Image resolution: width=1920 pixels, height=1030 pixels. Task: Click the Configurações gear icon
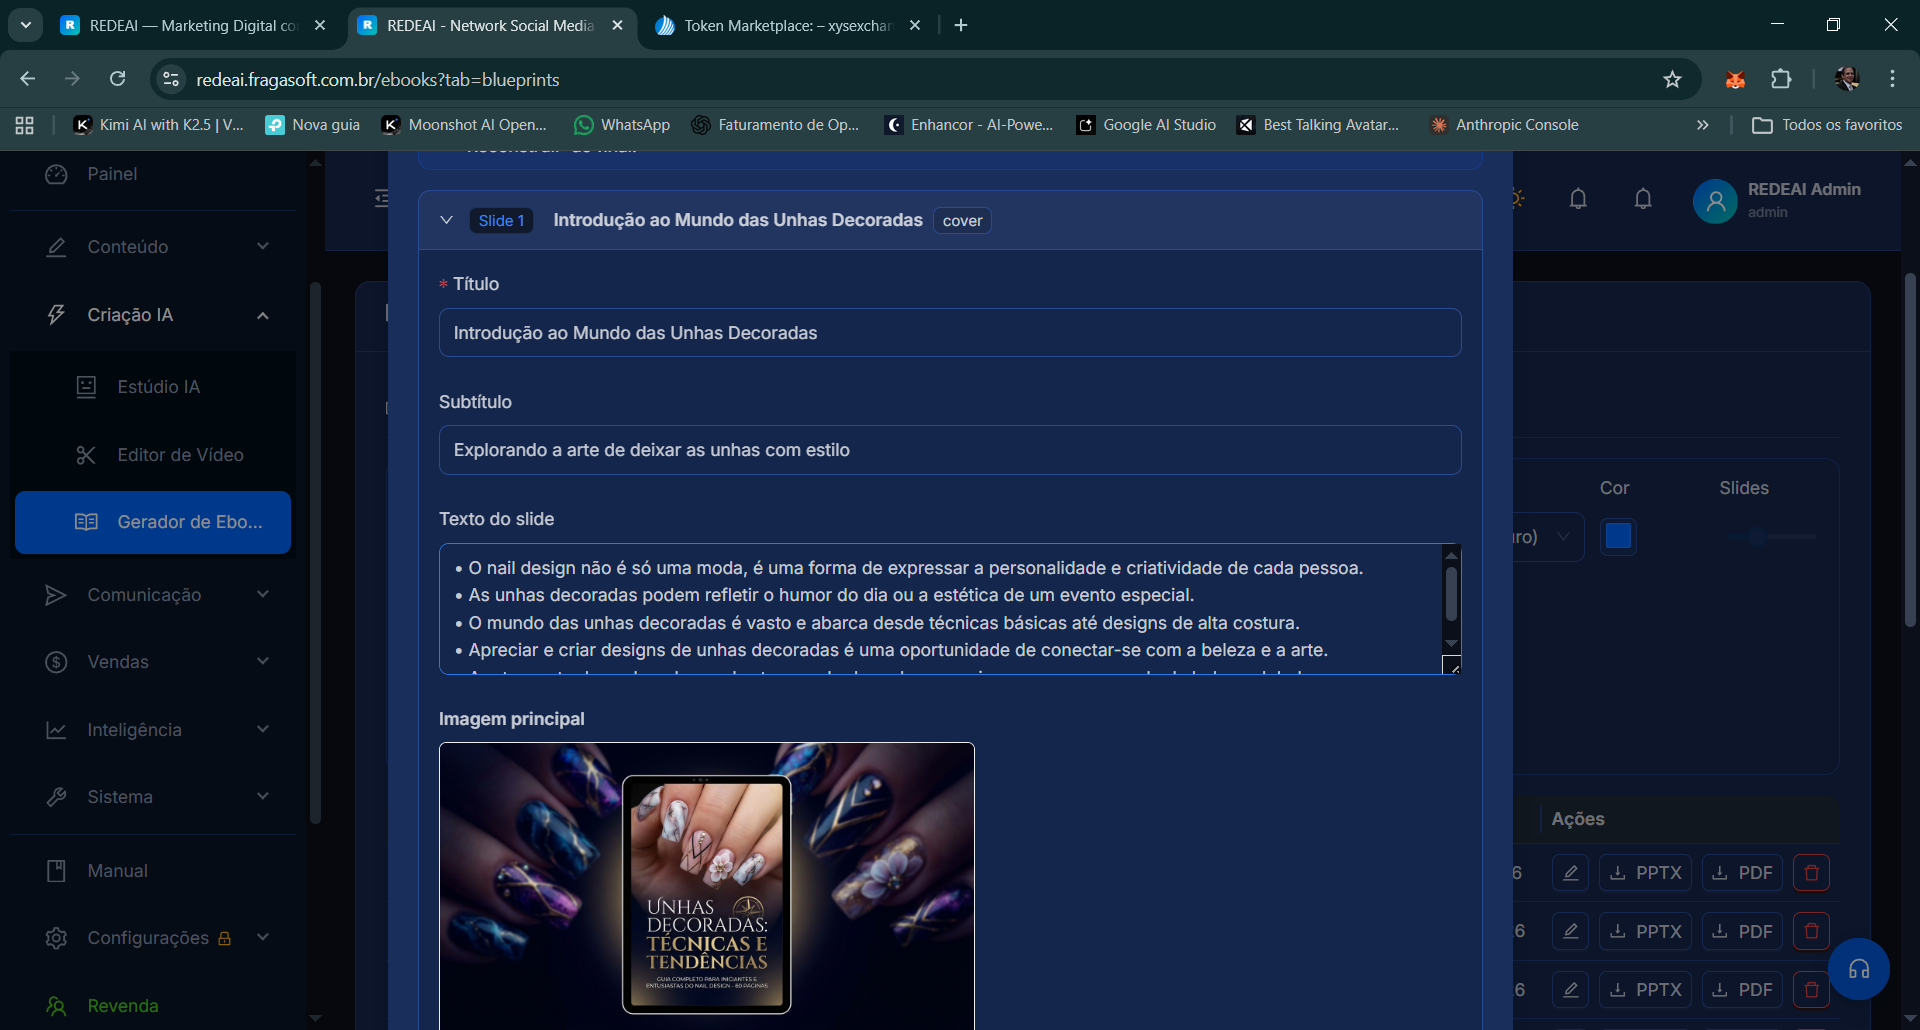(56, 938)
